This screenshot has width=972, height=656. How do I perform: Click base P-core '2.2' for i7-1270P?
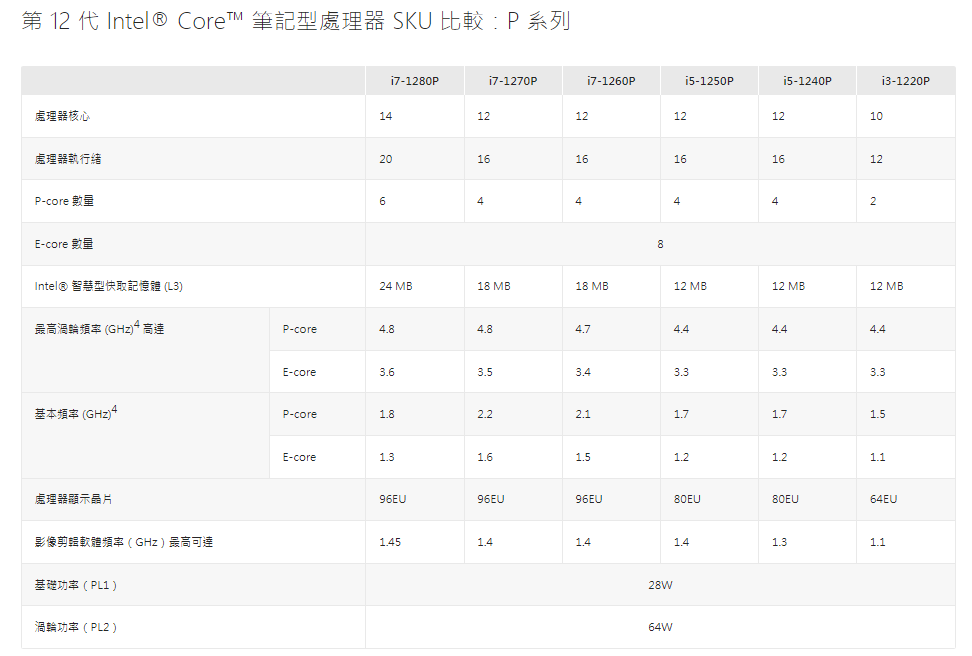pyautogui.click(x=485, y=414)
